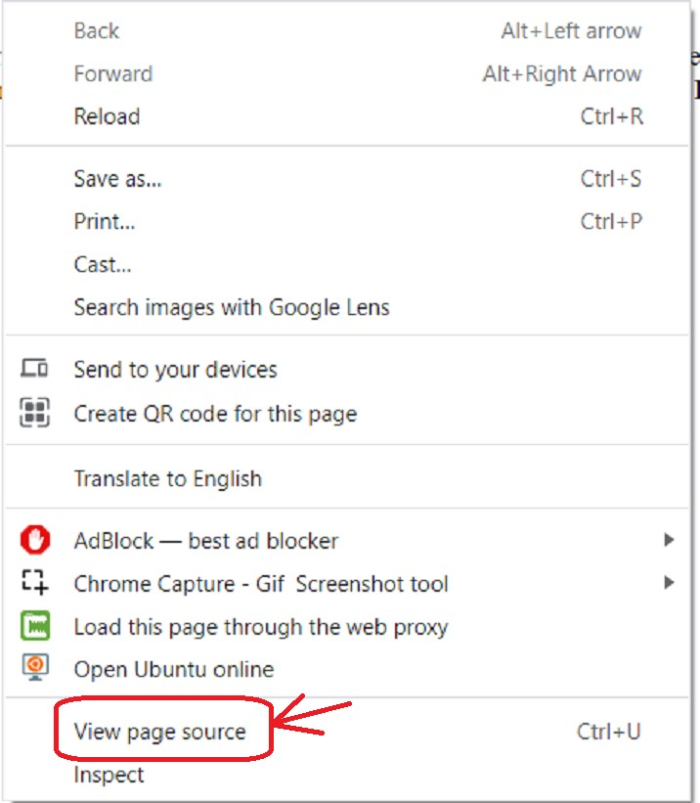
Task: Select Translate to English
Action: point(167,478)
